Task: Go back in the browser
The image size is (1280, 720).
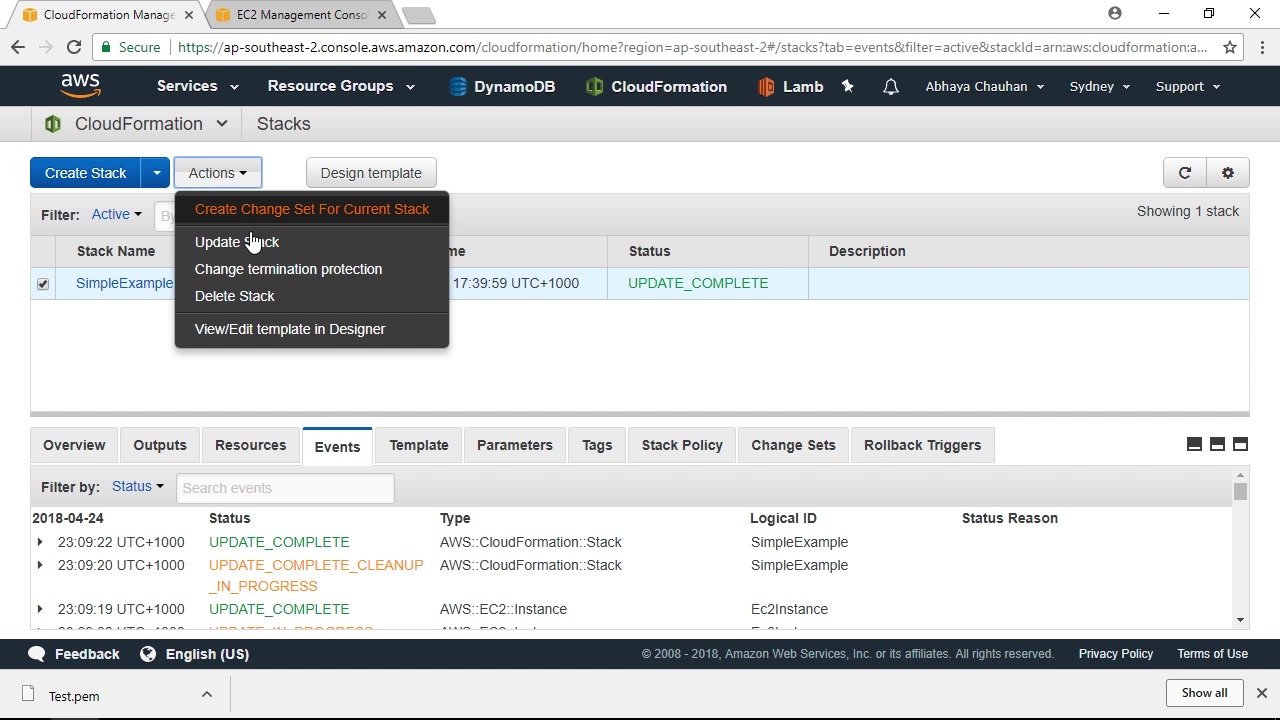Action: 18,47
